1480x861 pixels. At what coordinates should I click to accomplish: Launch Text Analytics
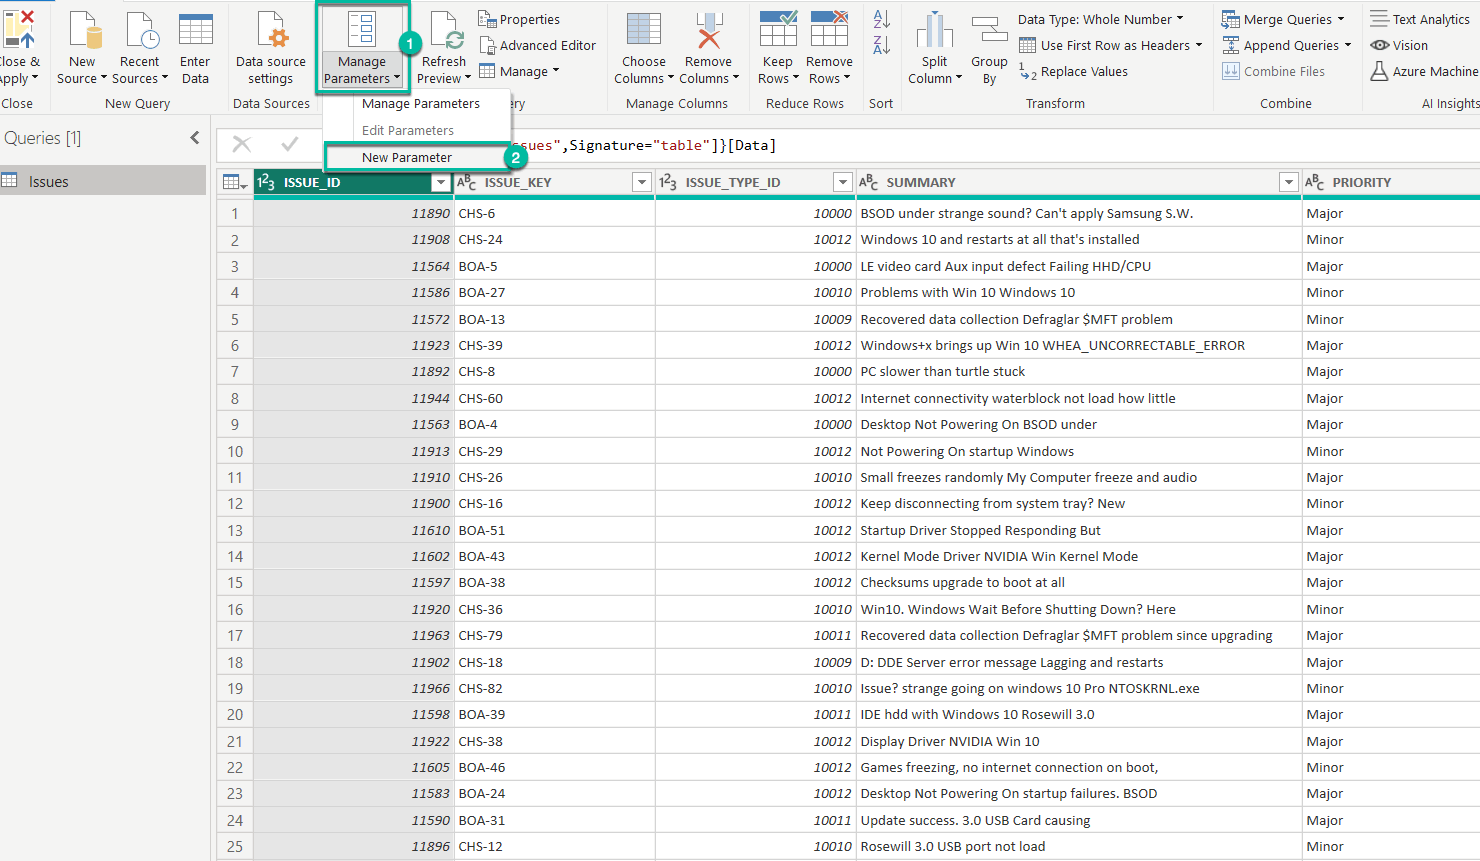click(x=1428, y=18)
